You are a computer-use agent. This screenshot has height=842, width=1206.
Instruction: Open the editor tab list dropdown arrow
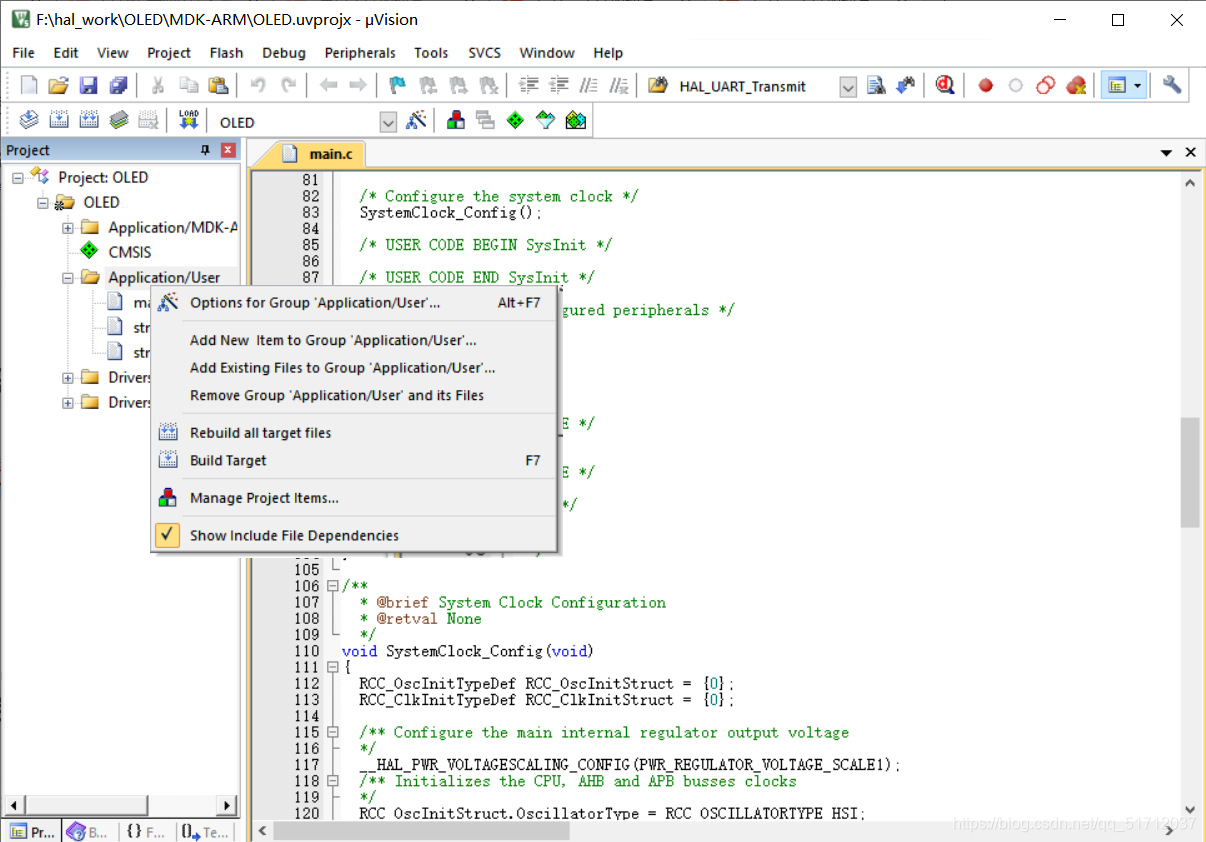(x=1166, y=153)
